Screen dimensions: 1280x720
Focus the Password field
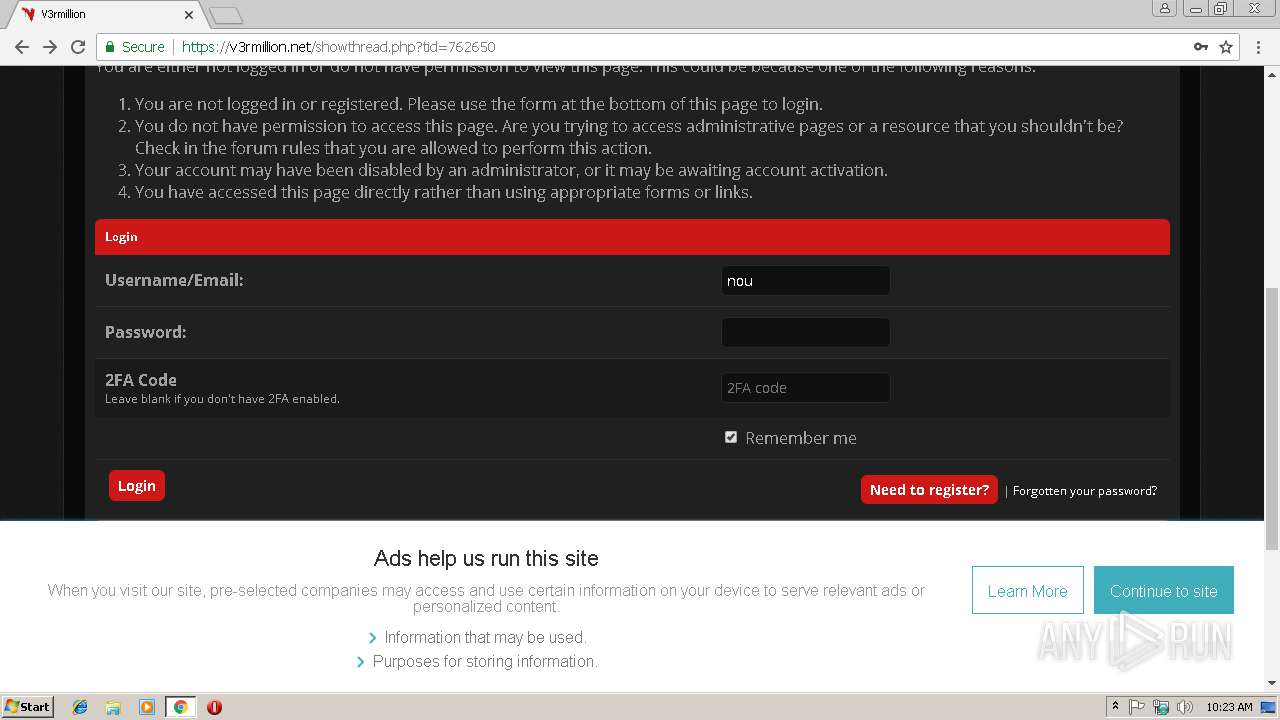tap(805, 332)
